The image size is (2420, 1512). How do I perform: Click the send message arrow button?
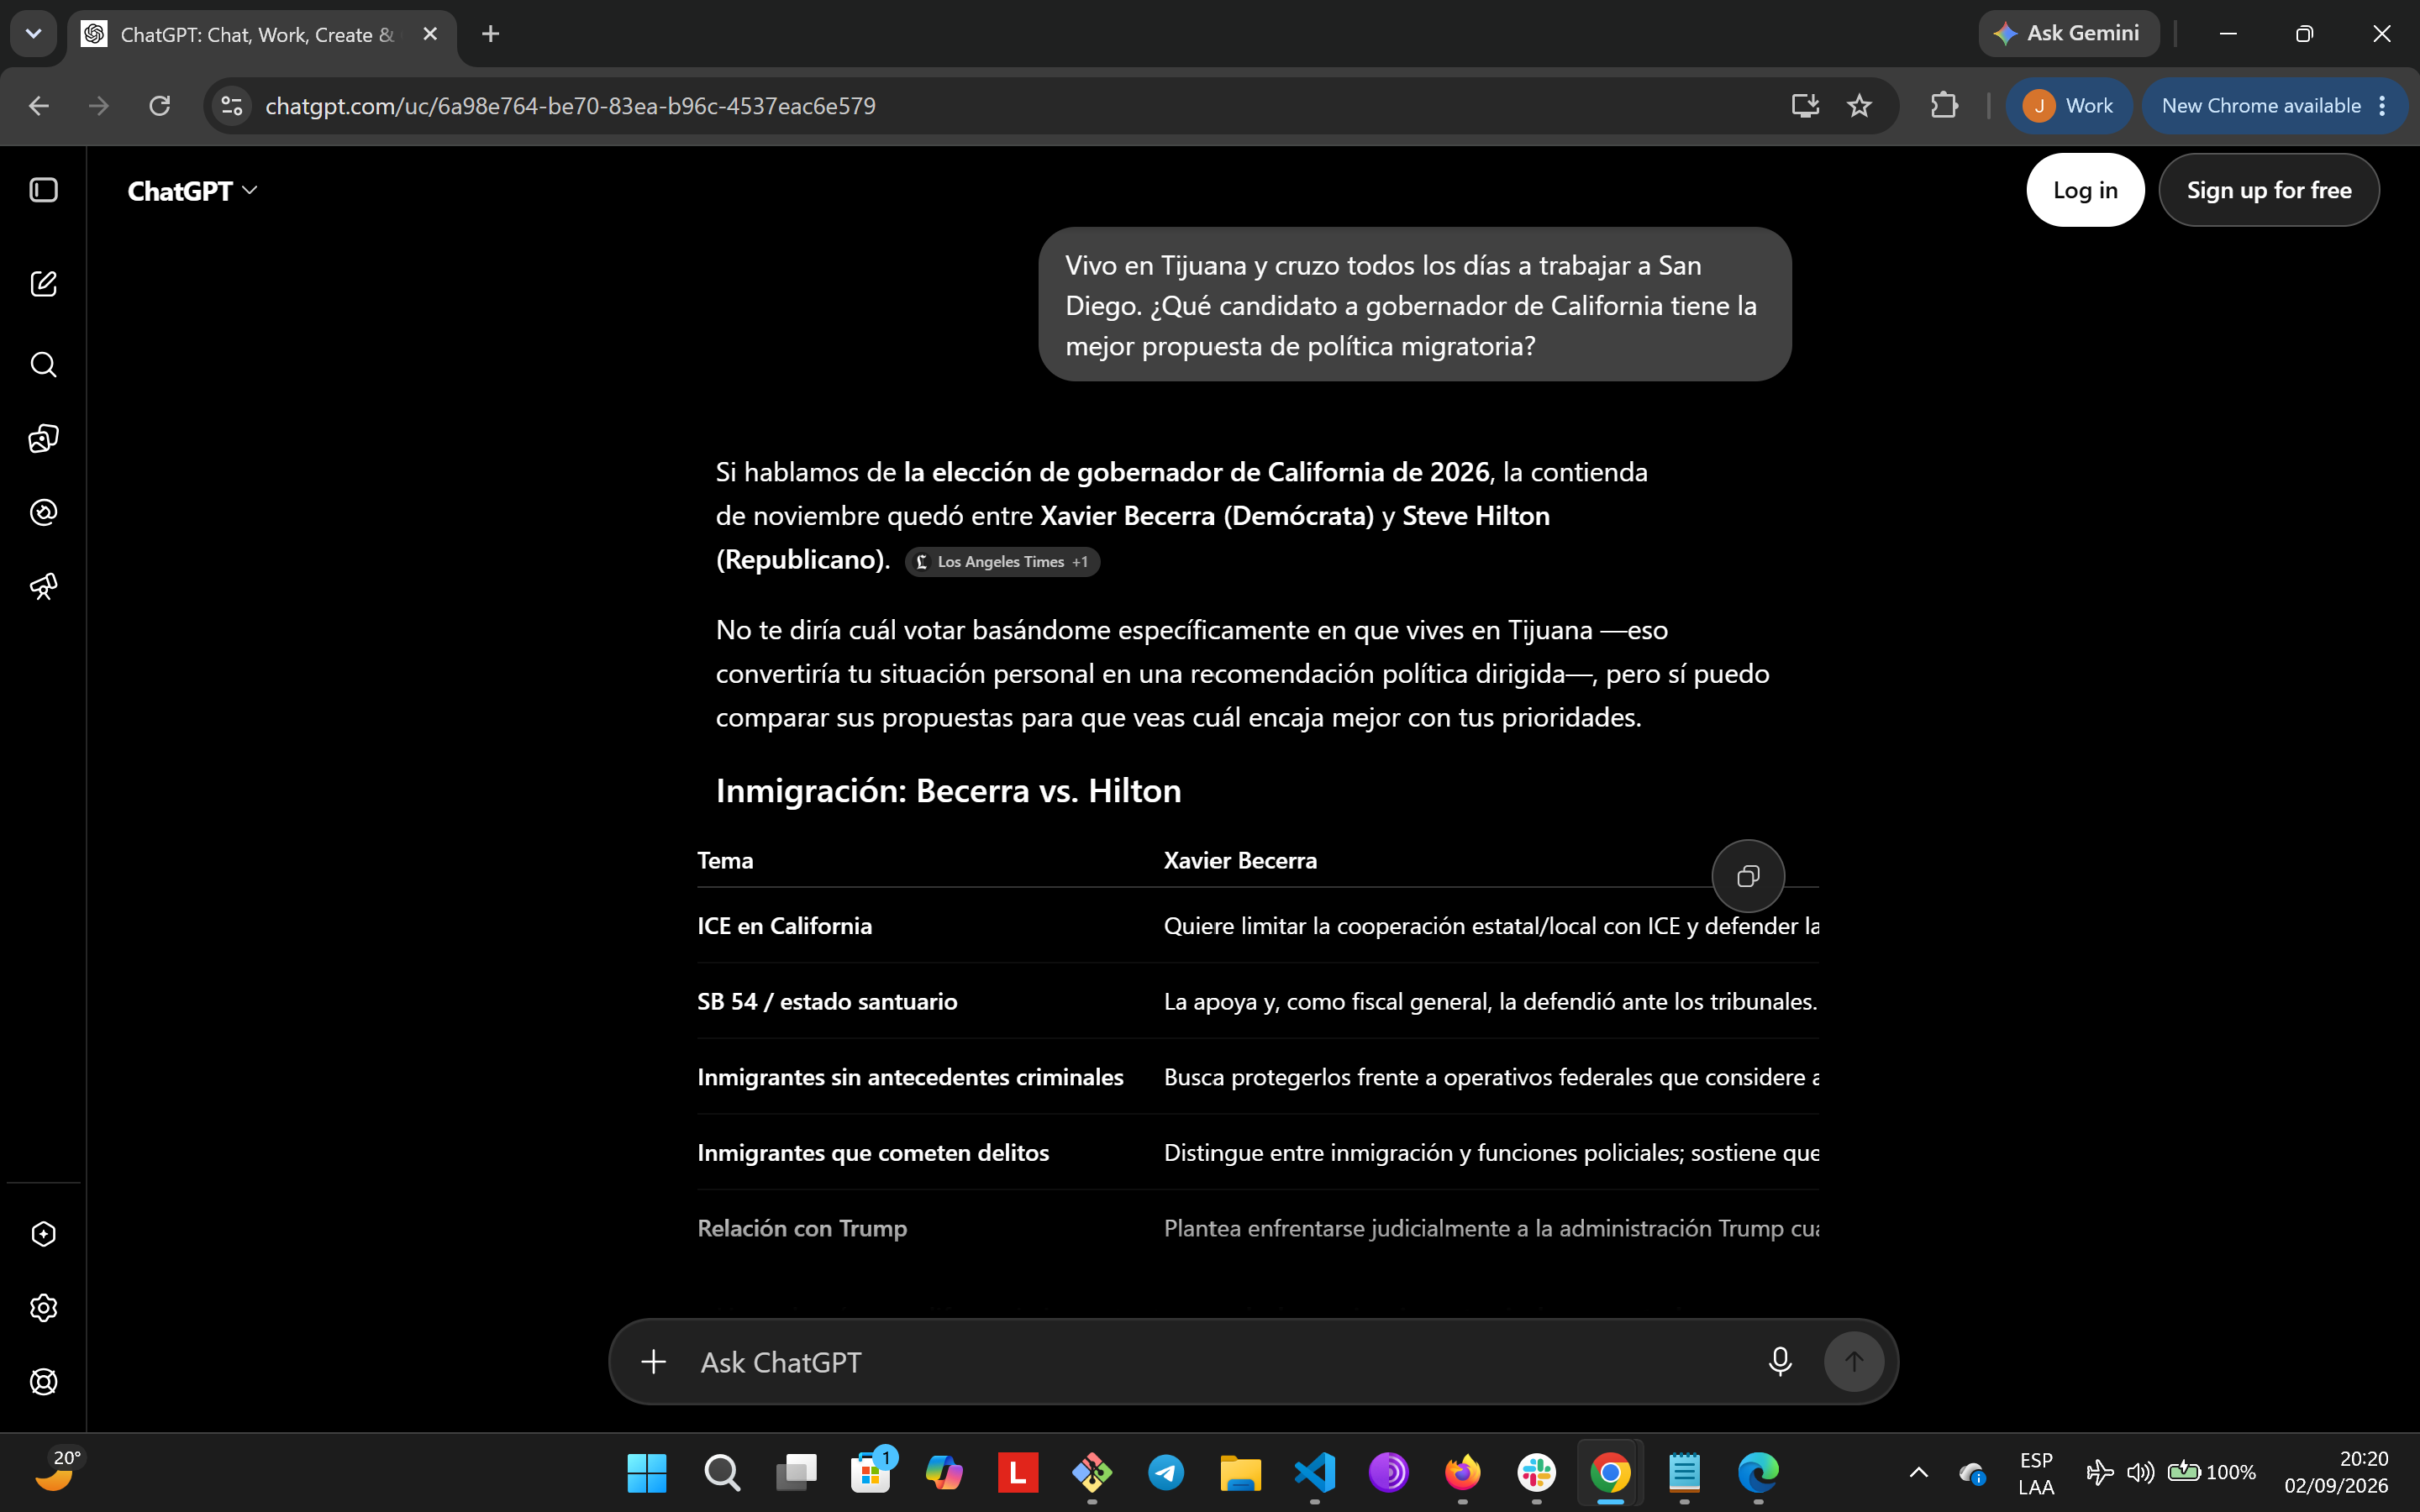click(1854, 1362)
